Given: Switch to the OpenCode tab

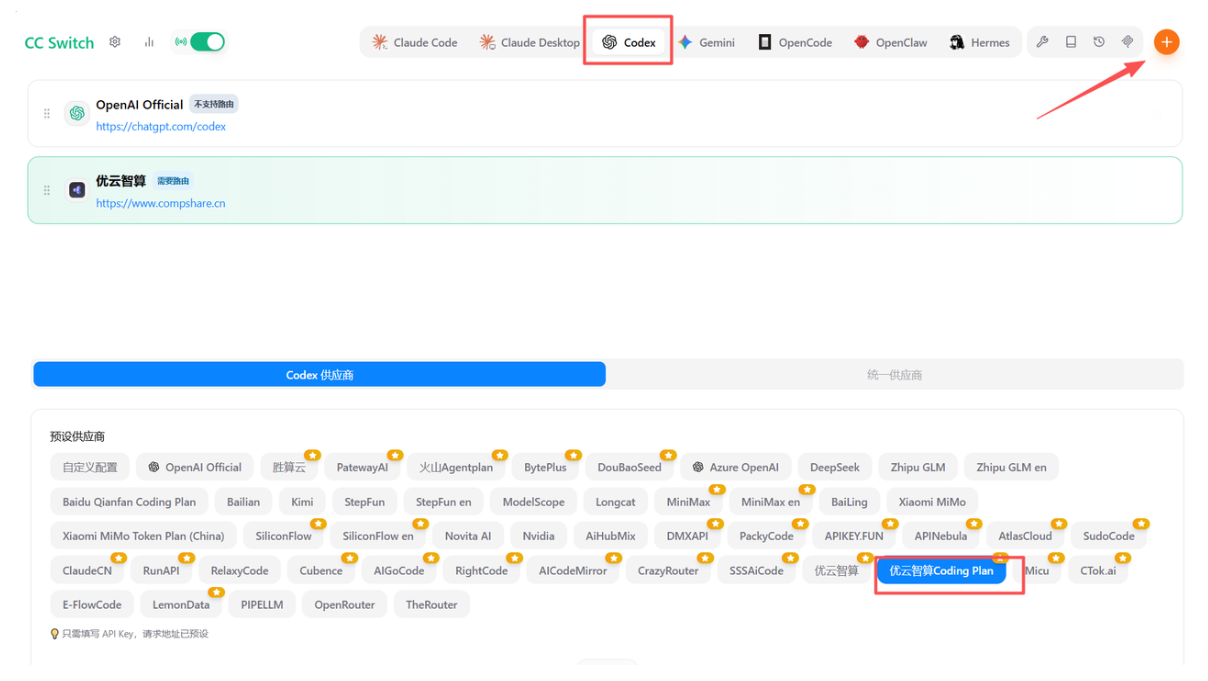Looking at the screenshot, I should coord(795,42).
